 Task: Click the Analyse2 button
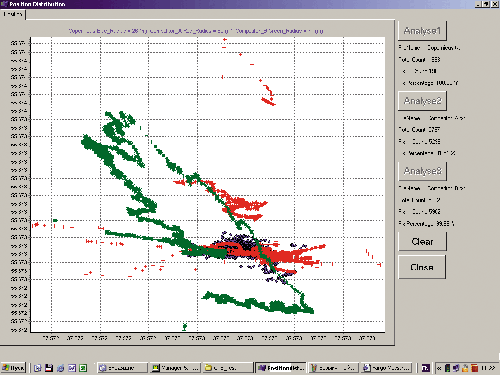pyautogui.click(x=422, y=101)
